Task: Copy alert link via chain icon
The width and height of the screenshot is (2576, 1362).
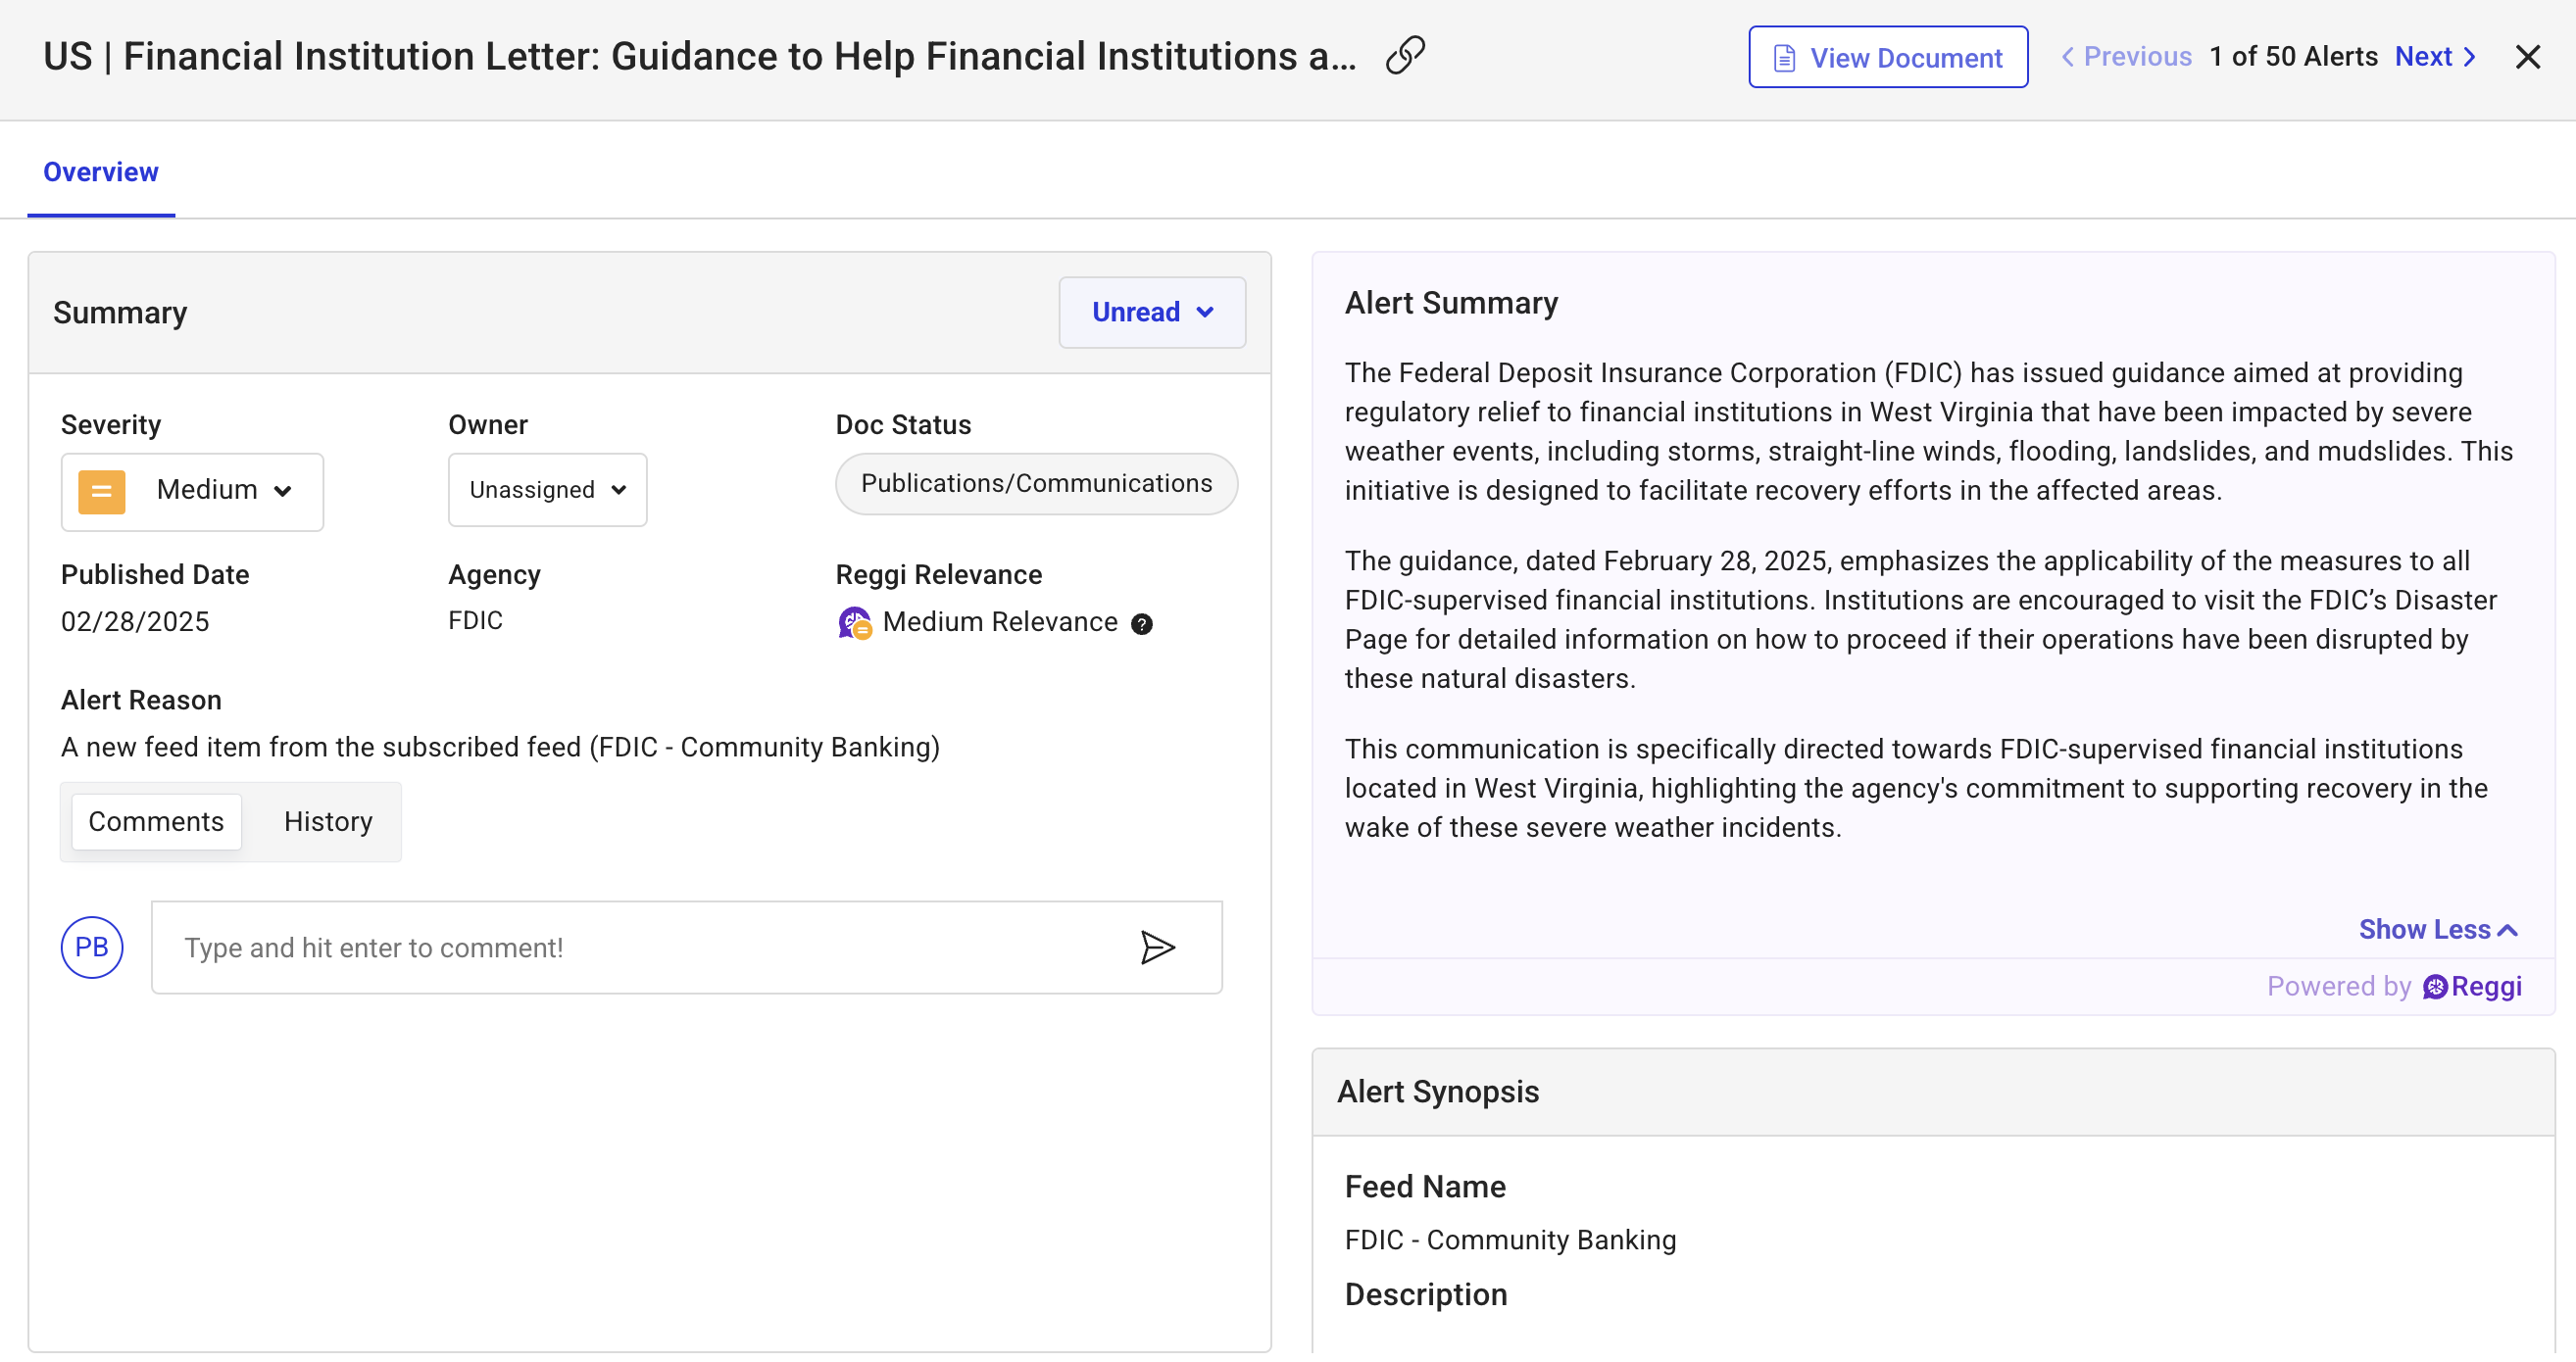Action: pos(1404,56)
